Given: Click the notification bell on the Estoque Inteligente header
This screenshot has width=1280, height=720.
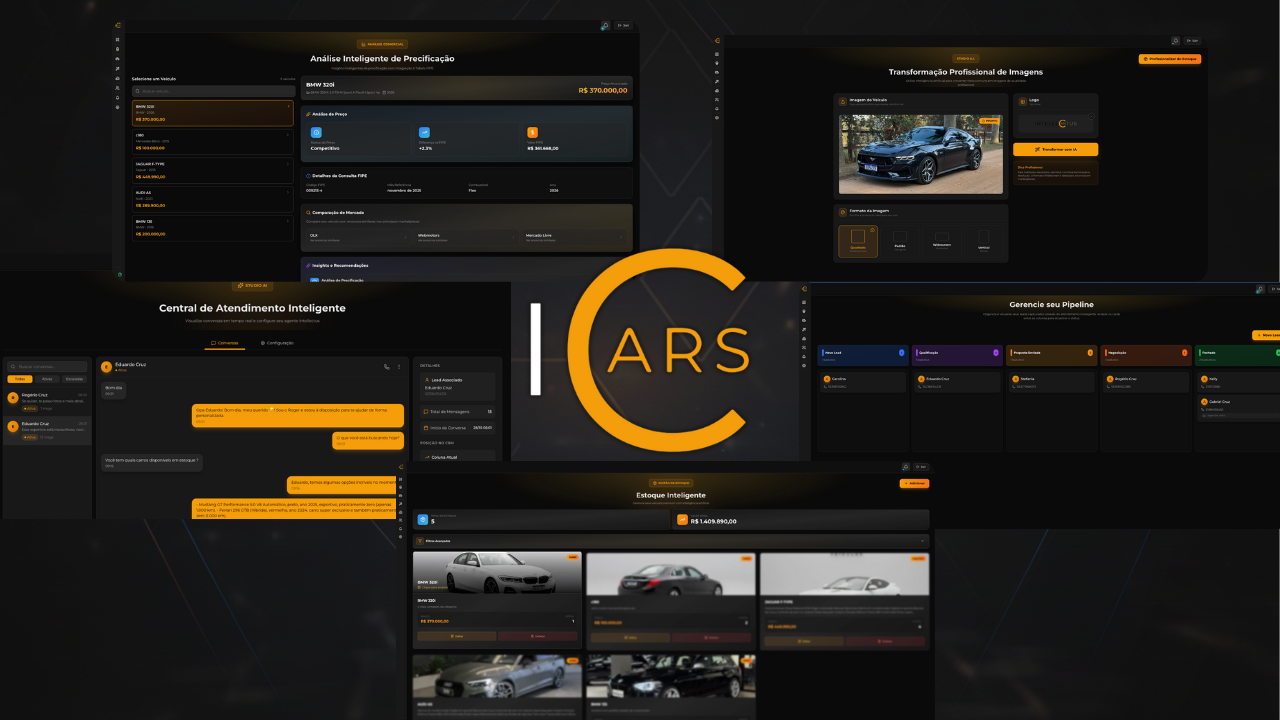Looking at the screenshot, I should (906, 467).
